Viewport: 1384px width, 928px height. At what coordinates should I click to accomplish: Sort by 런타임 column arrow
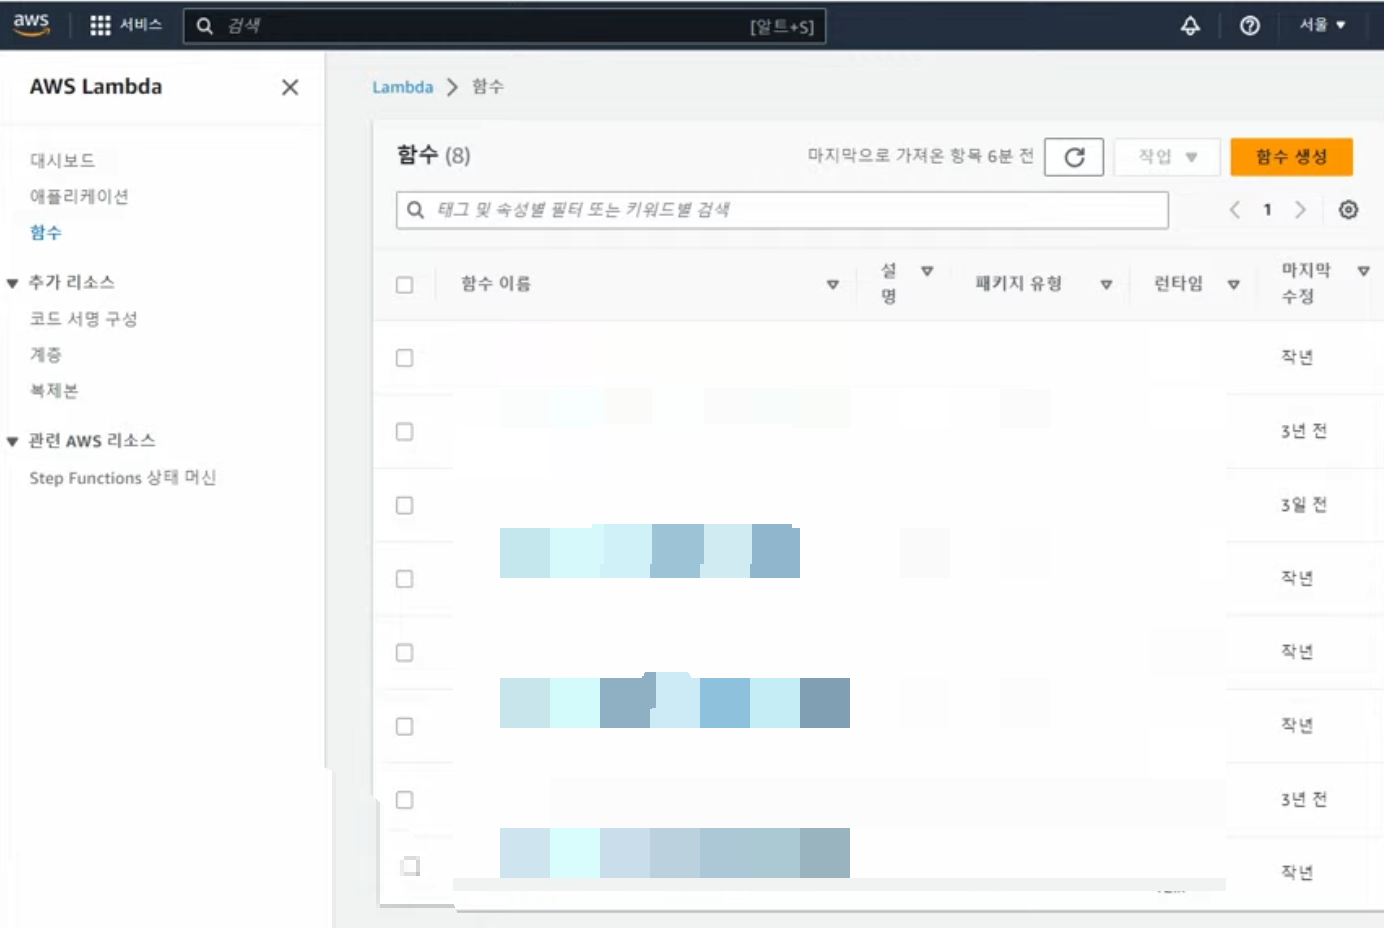click(x=1233, y=284)
